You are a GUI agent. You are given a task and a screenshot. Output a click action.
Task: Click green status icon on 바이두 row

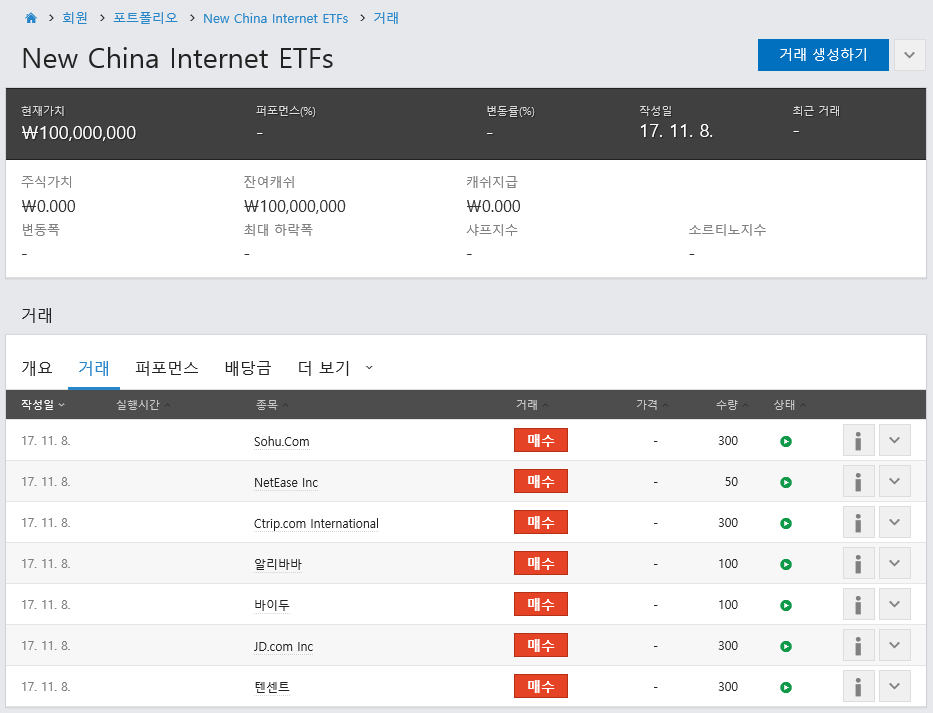pos(786,605)
